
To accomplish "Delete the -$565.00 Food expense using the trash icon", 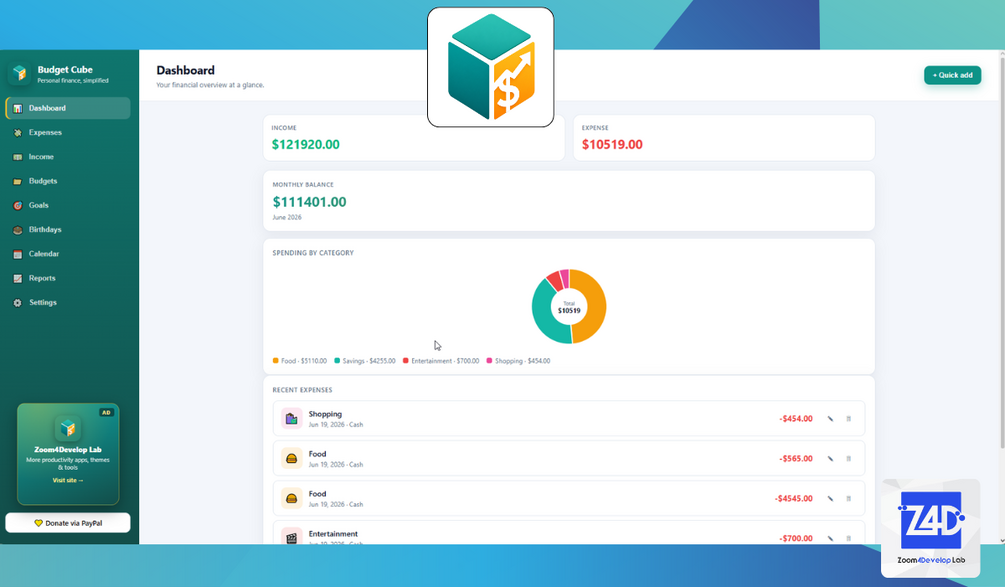I will point(849,458).
